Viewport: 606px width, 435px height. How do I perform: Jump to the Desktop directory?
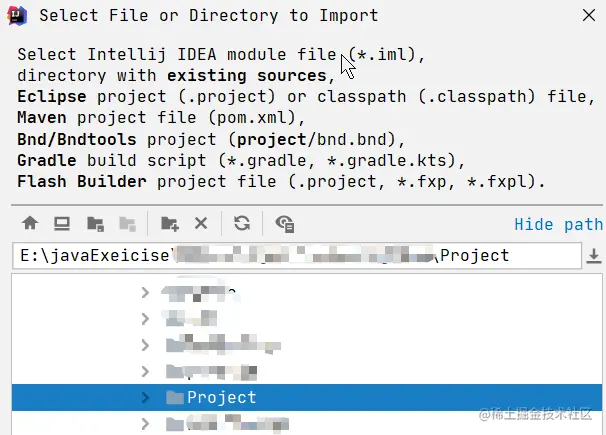coord(61,224)
